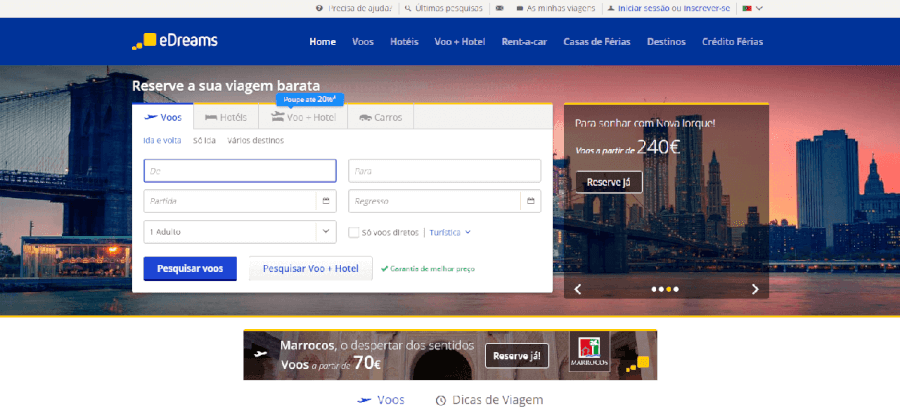Click the De origin input field
This screenshot has height=414, width=900.
[239, 171]
